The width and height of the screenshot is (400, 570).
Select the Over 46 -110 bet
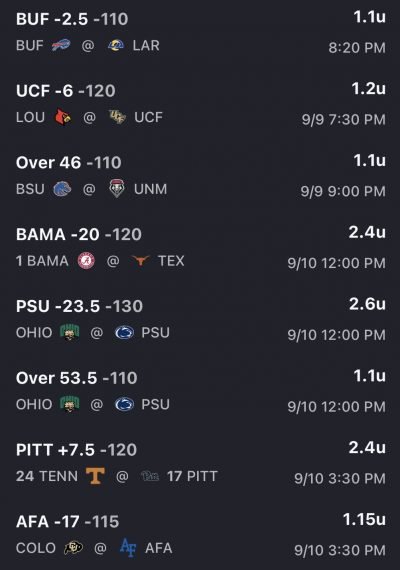200,176
